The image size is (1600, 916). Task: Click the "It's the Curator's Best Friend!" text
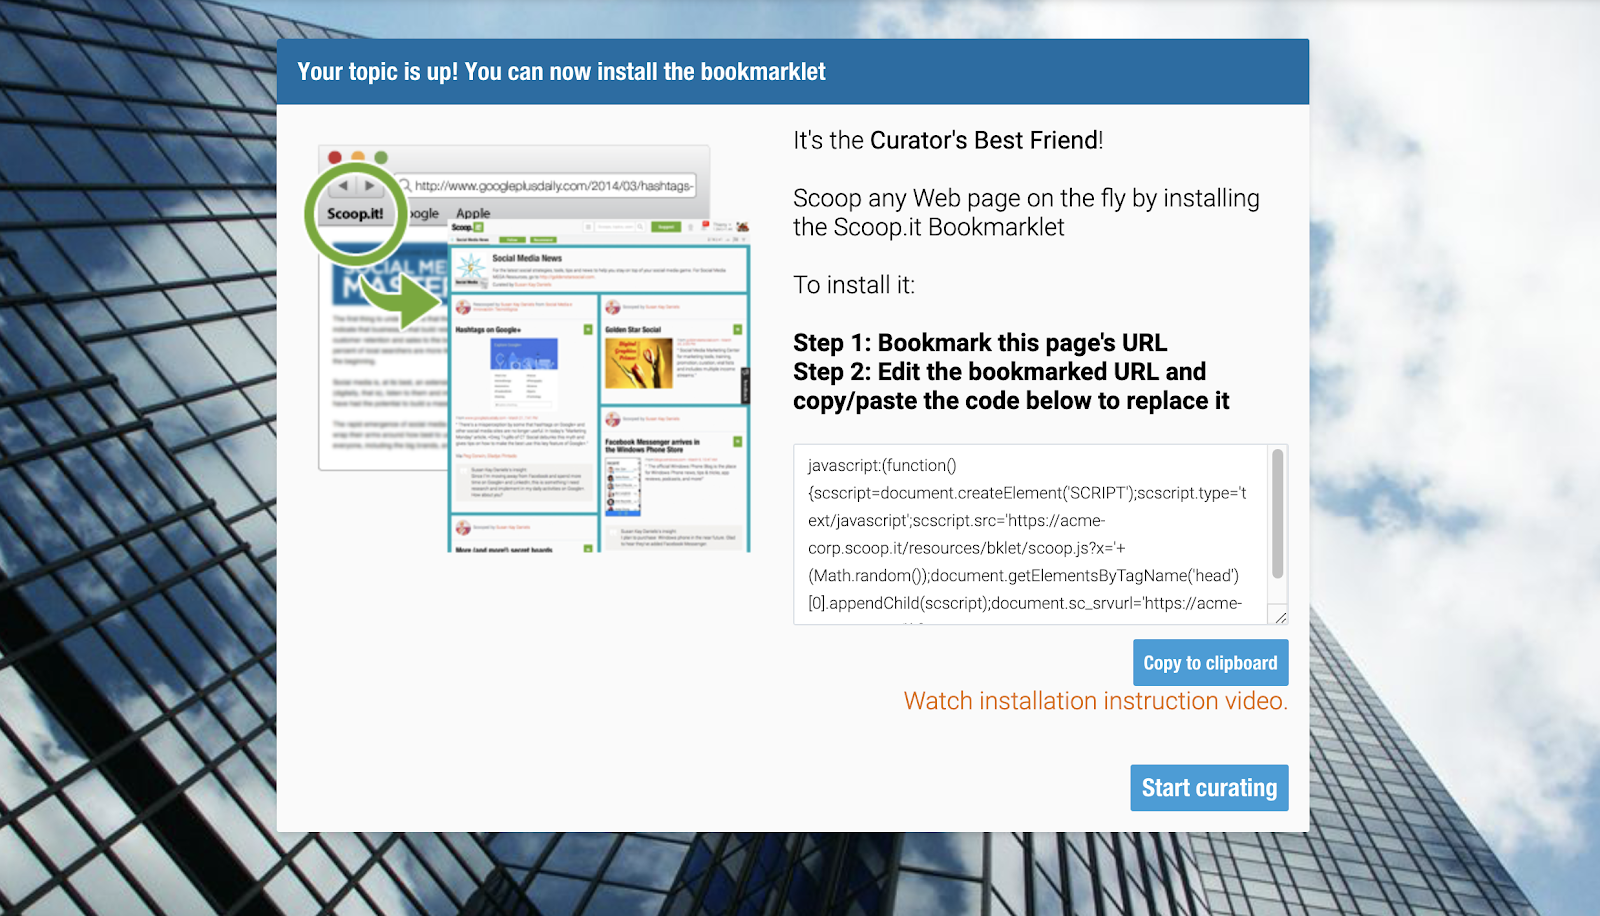[x=948, y=140]
